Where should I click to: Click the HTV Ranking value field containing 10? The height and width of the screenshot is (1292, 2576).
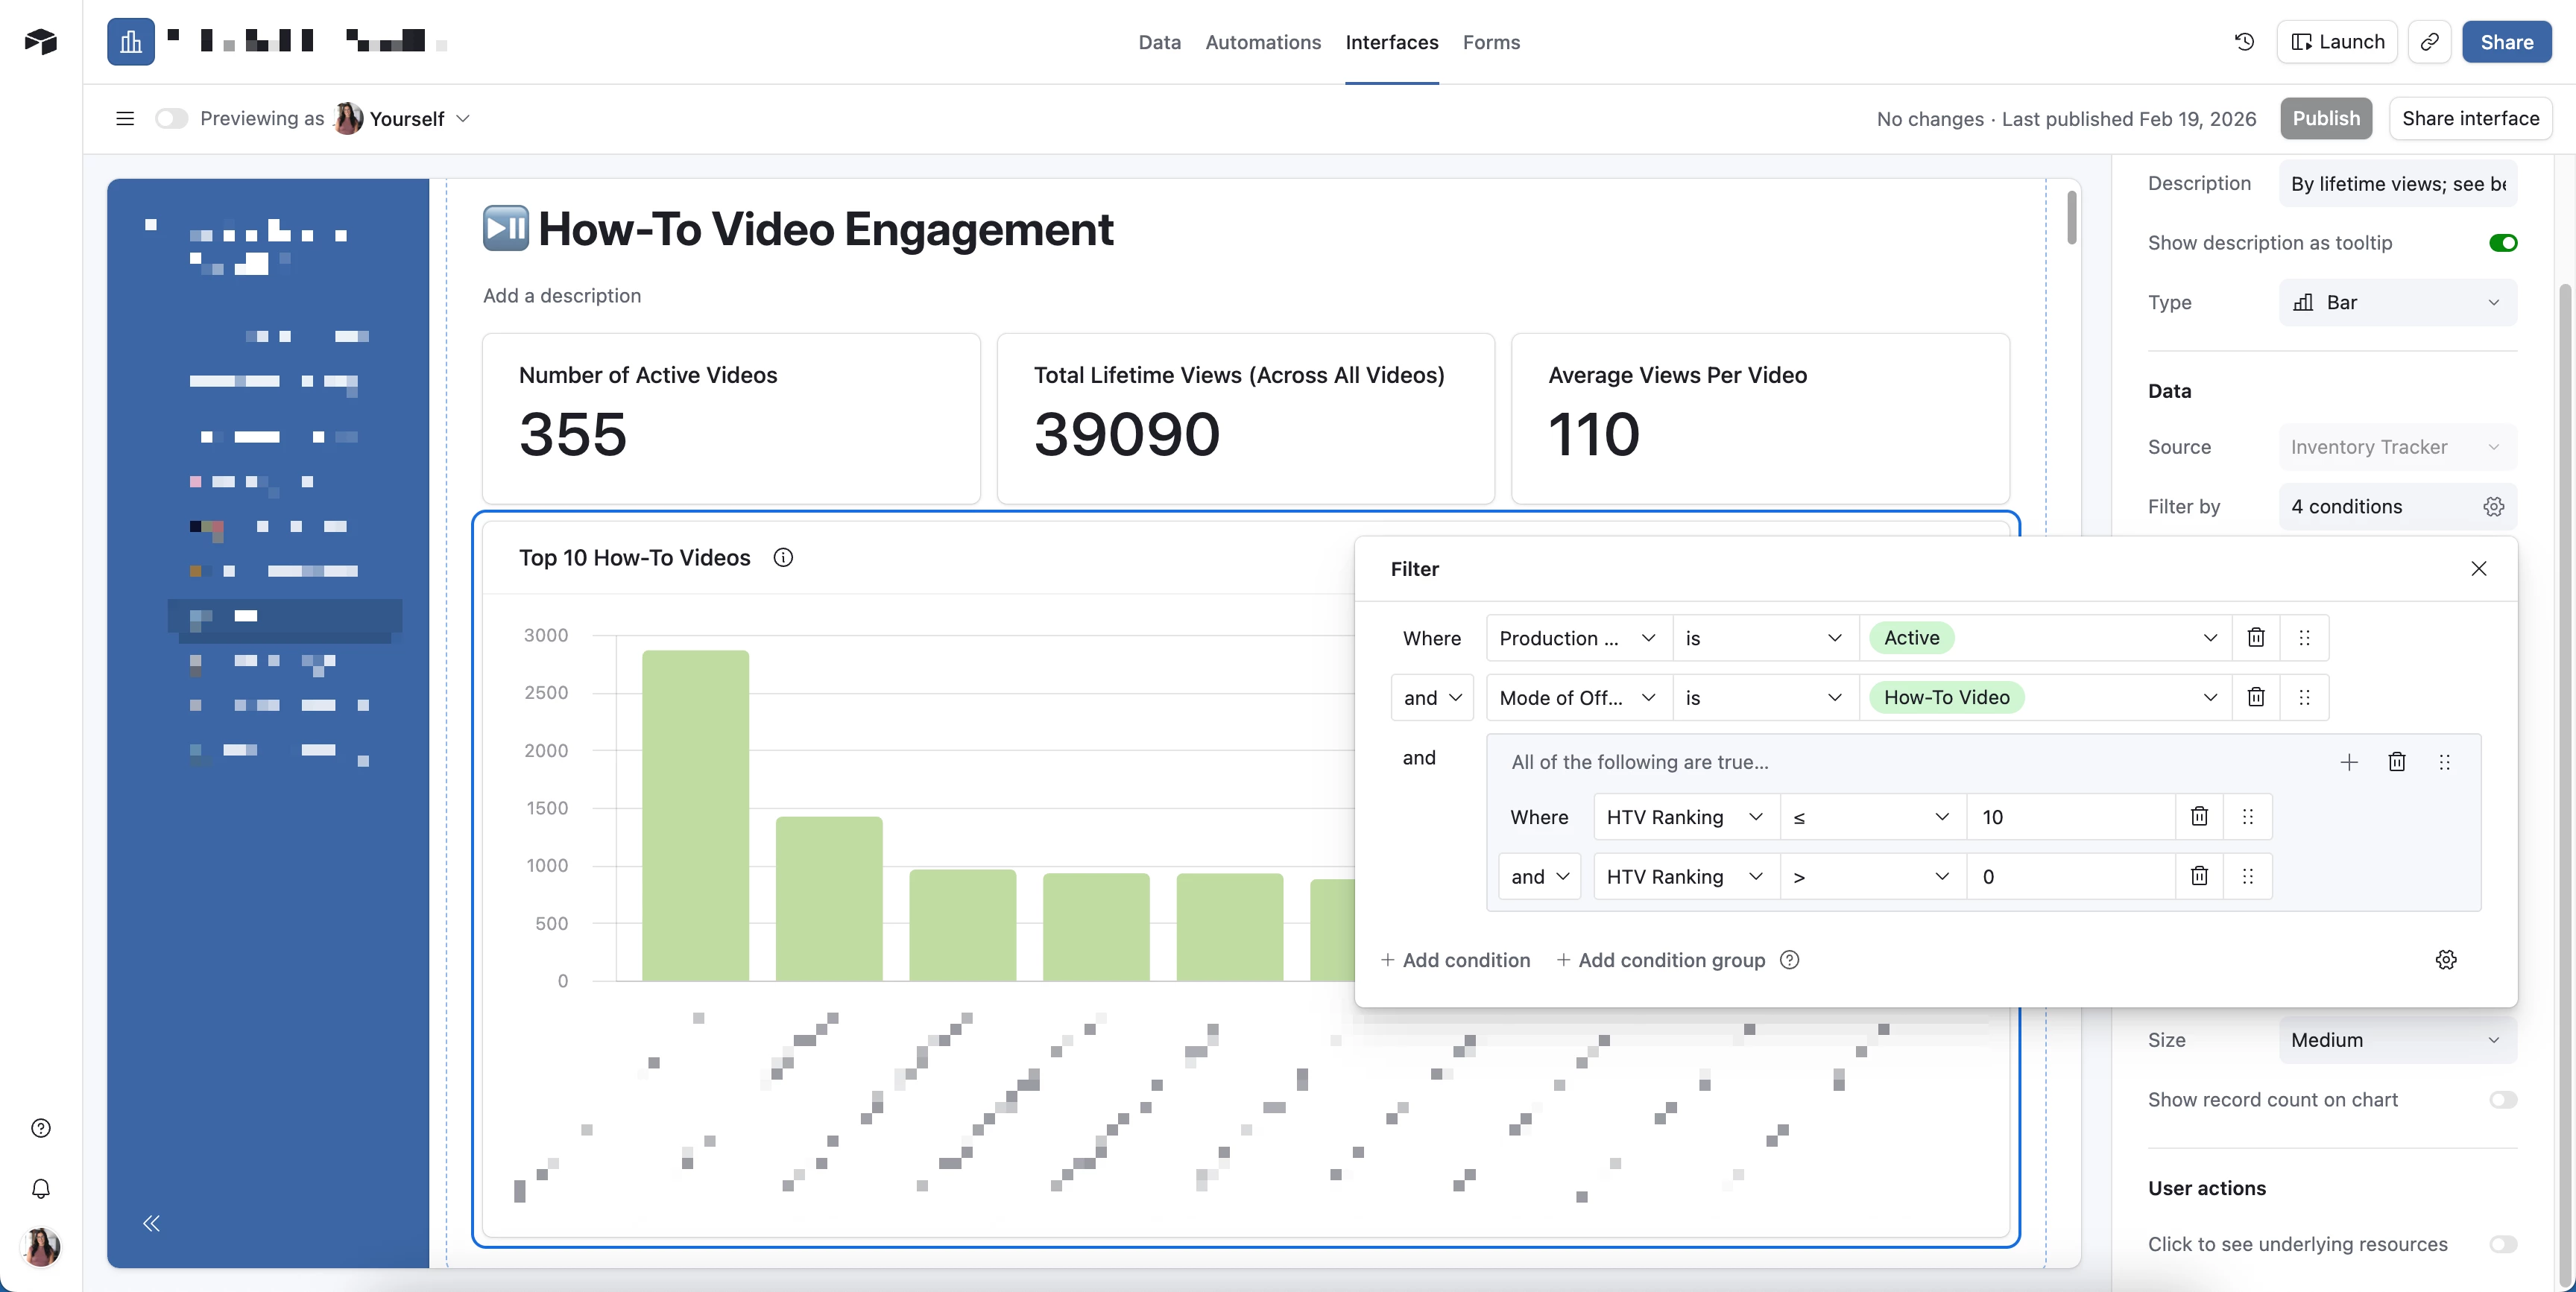pyautogui.click(x=2069, y=817)
